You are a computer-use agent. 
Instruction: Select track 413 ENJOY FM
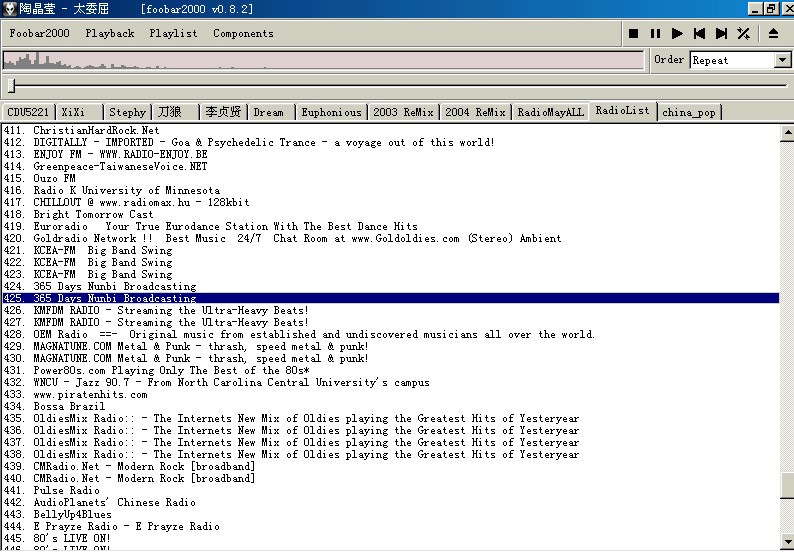[x=390, y=154]
